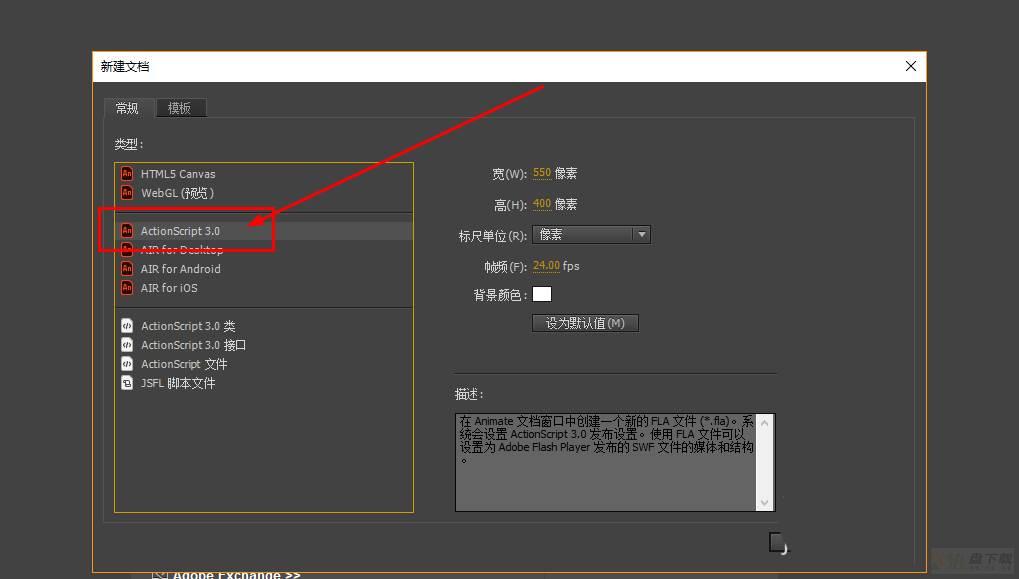This screenshot has width=1019, height=579.
Task: Select ActionScript 3.0 in the type list
Action: 264,231
